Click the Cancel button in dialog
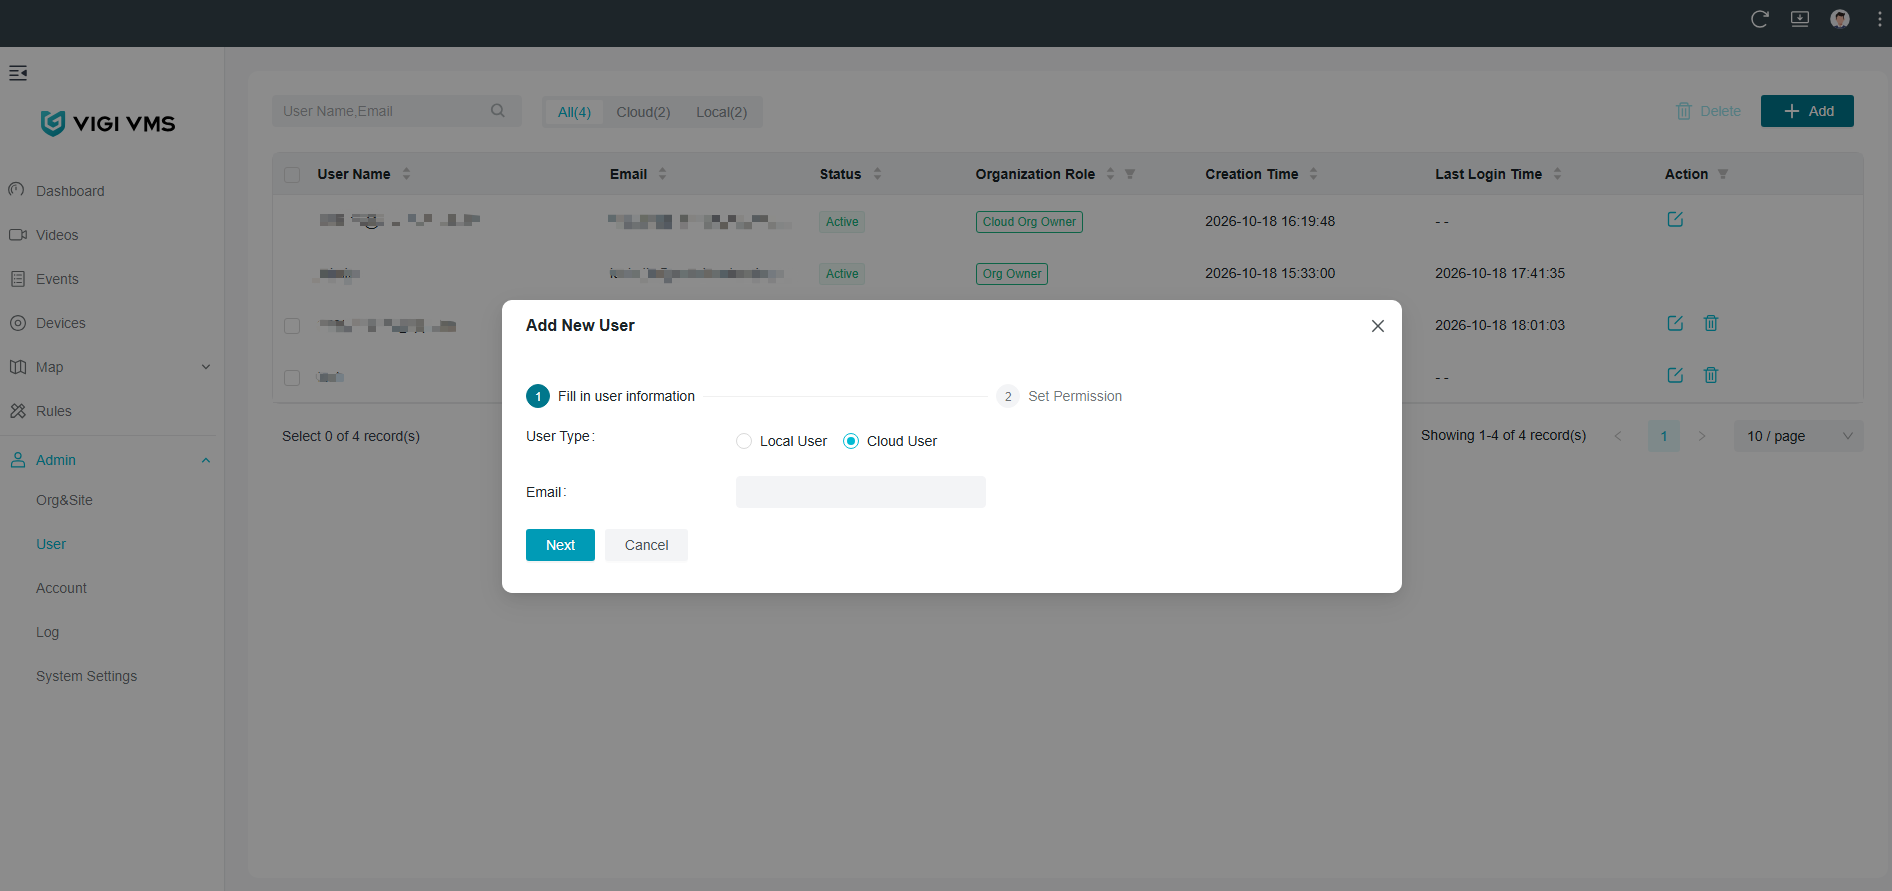1892x891 pixels. 646,545
